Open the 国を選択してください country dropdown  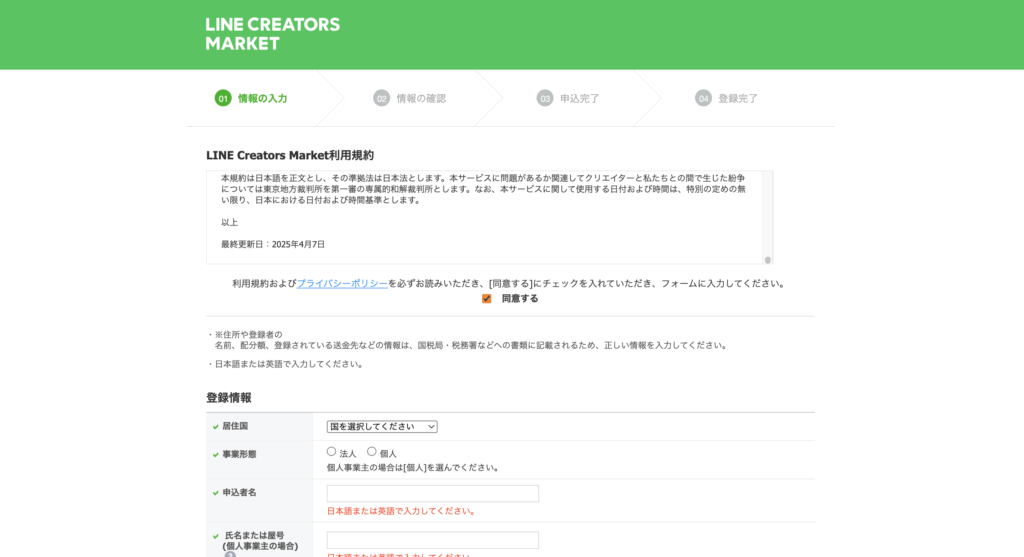click(x=382, y=427)
